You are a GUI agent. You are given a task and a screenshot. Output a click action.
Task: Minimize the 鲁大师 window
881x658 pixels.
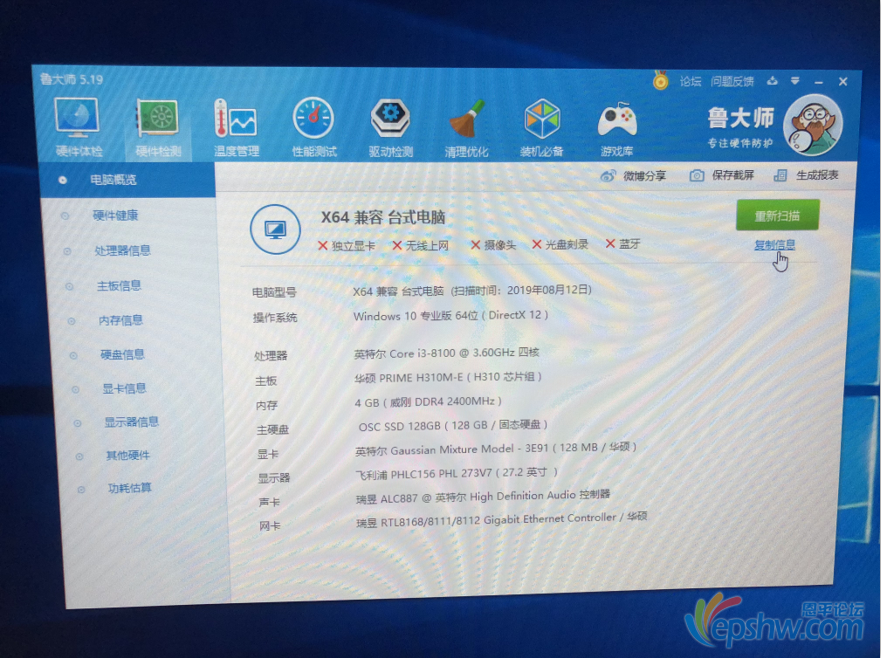[x=819, y=82]
